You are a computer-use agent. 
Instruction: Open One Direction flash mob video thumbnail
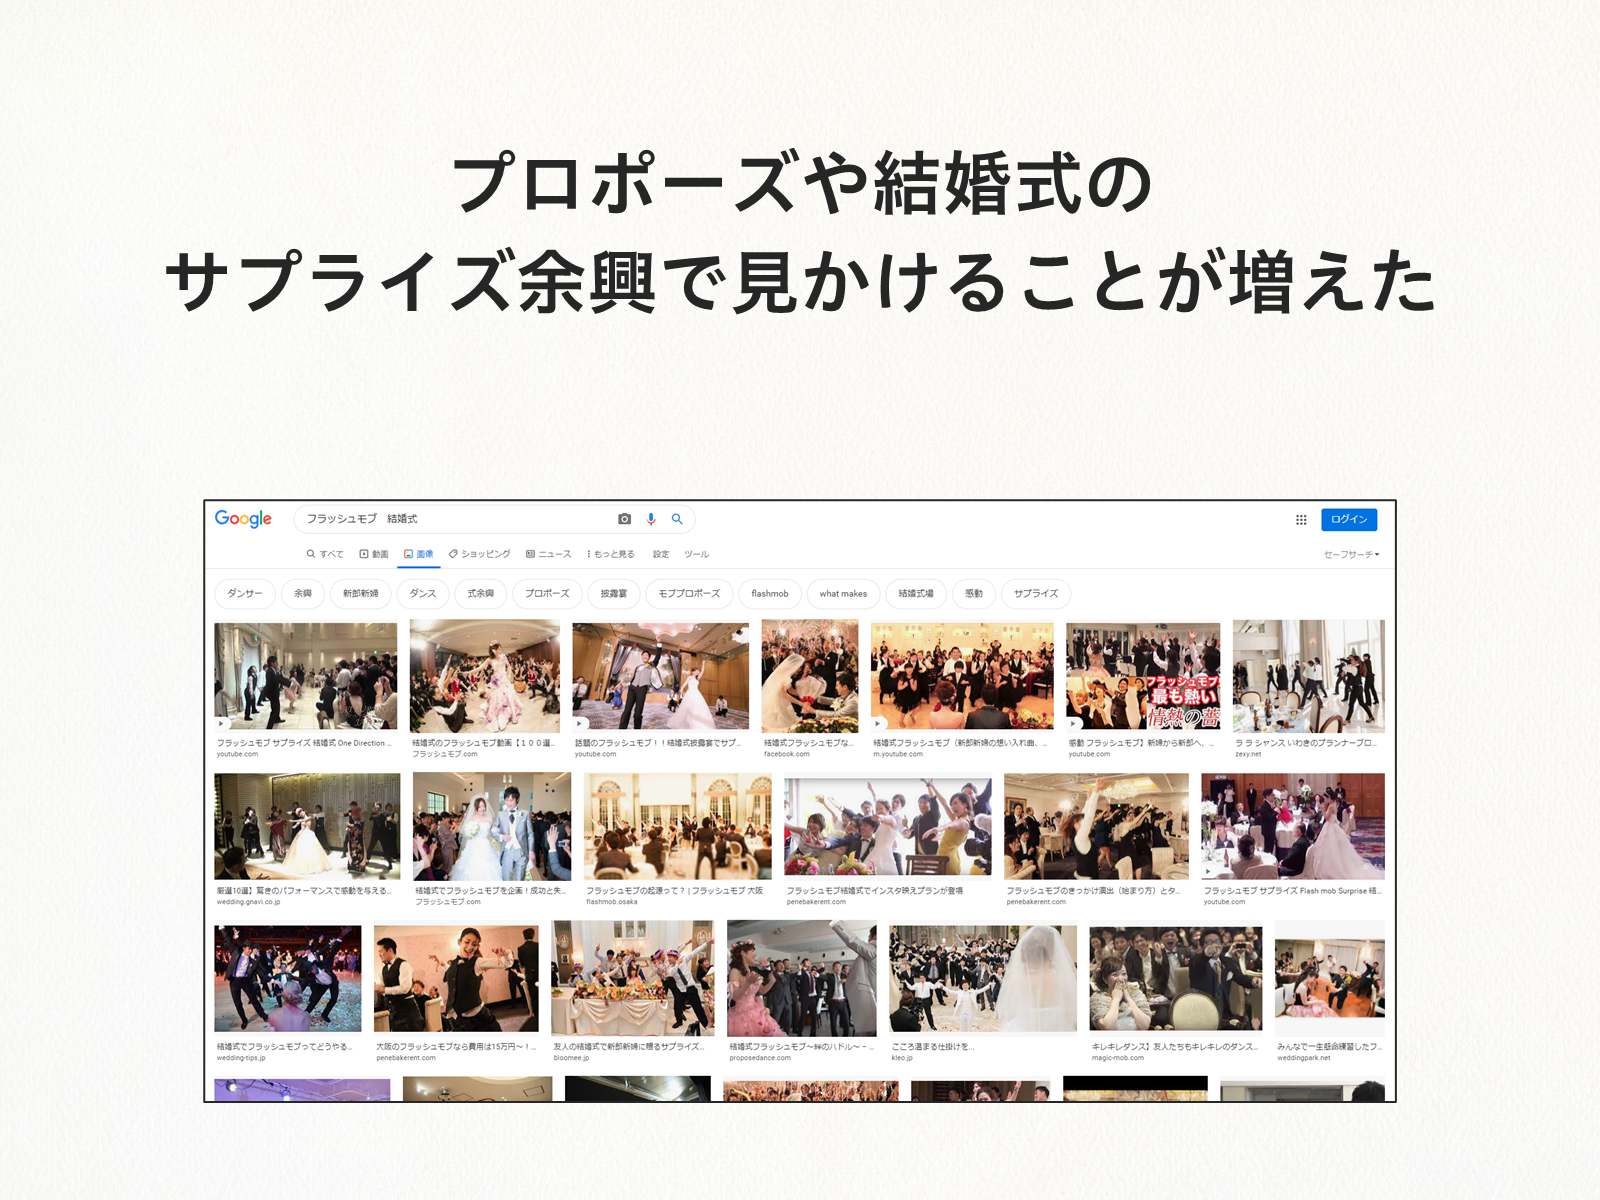coord(306,676)
